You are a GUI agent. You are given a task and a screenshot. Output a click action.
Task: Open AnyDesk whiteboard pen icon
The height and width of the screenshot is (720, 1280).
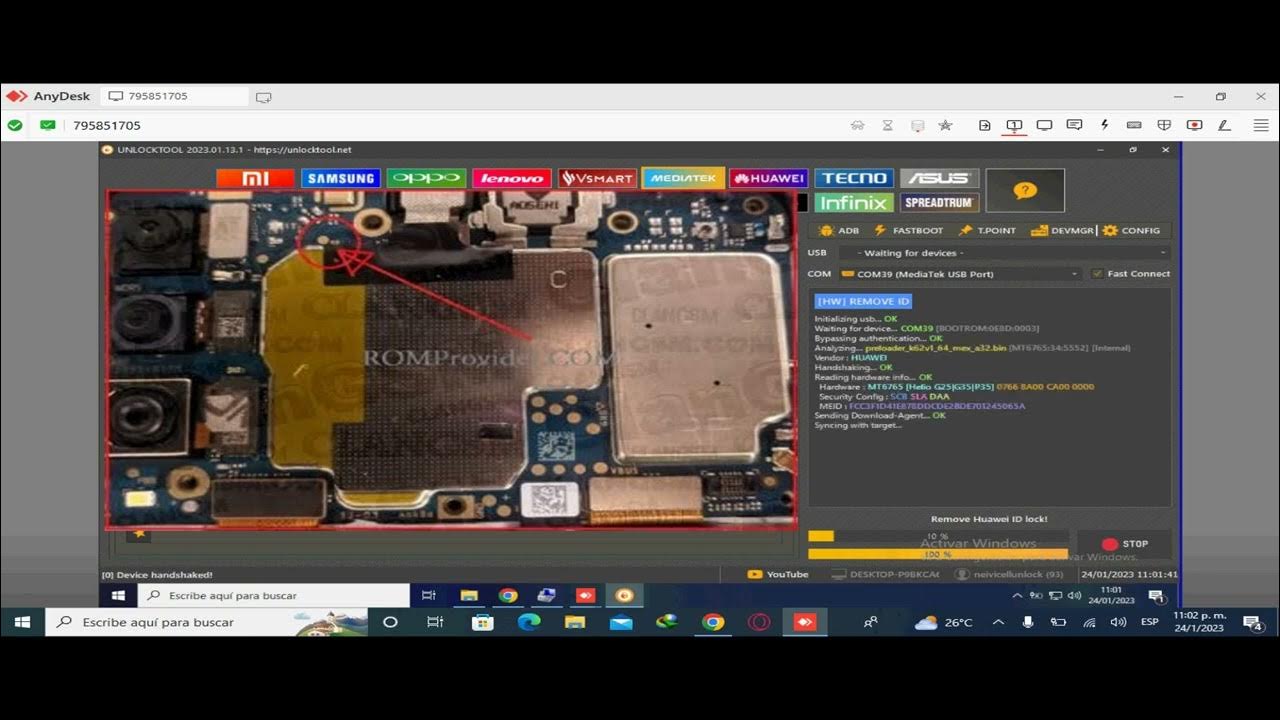pos(1224,125)
